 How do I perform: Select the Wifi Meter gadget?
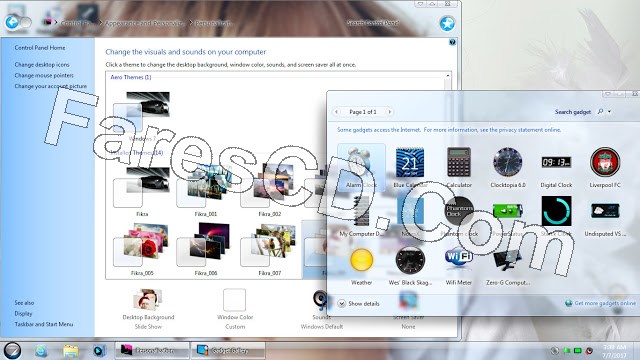point(459,265)
